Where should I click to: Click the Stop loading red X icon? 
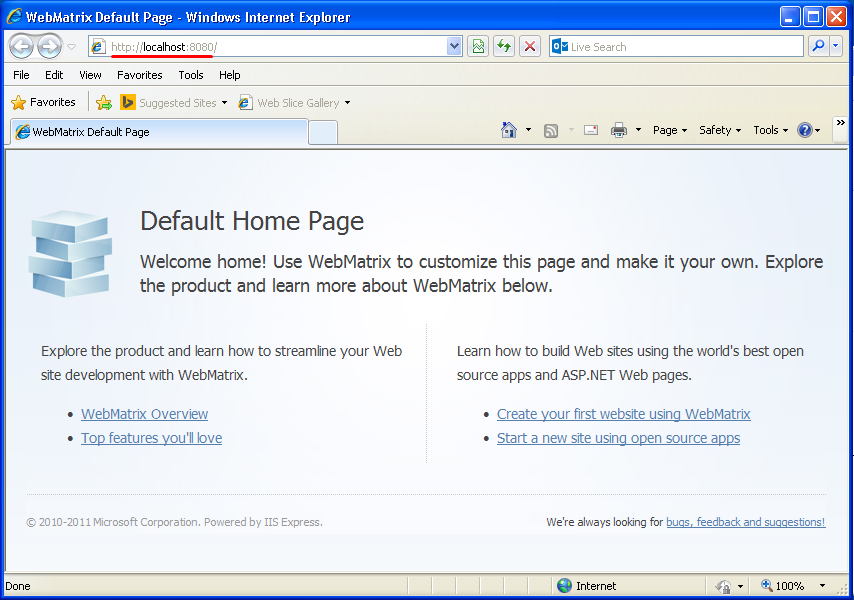(x=530, y=47)
